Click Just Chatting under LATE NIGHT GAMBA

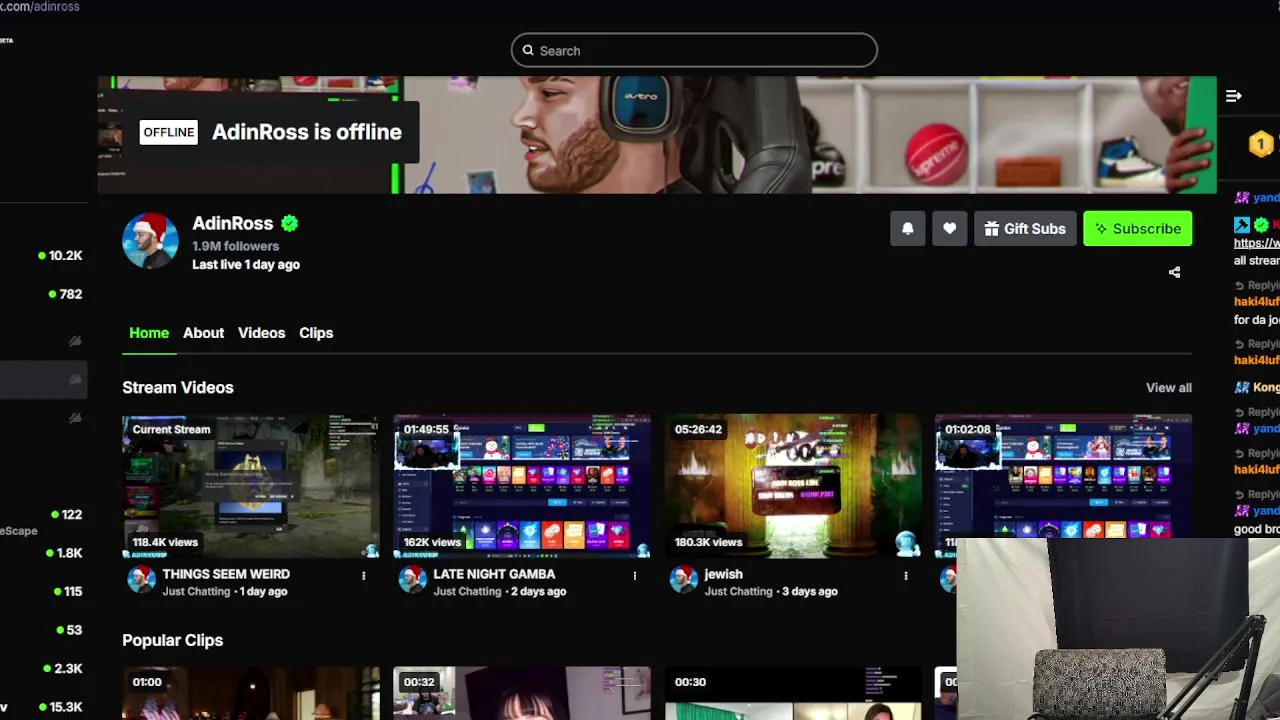(x=467, y=592)
